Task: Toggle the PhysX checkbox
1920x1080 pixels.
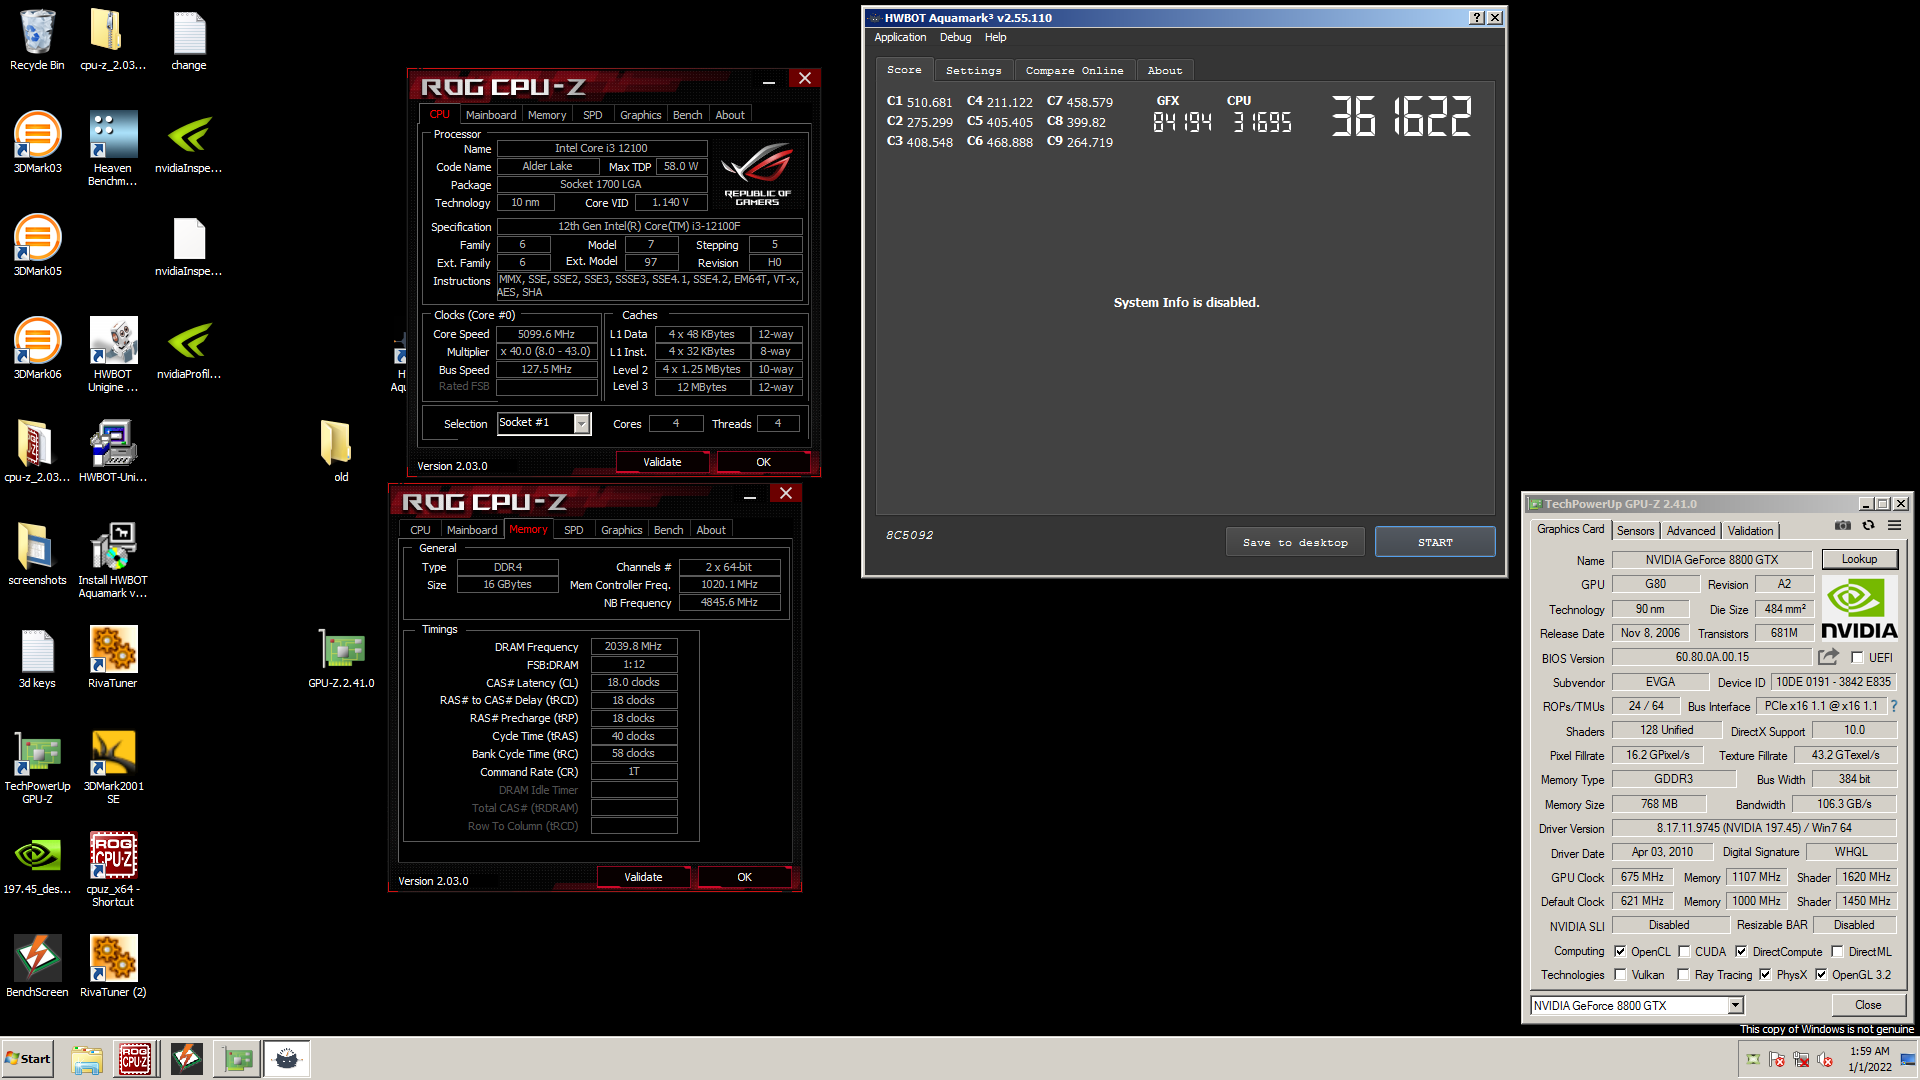Action: [1765, 974]
